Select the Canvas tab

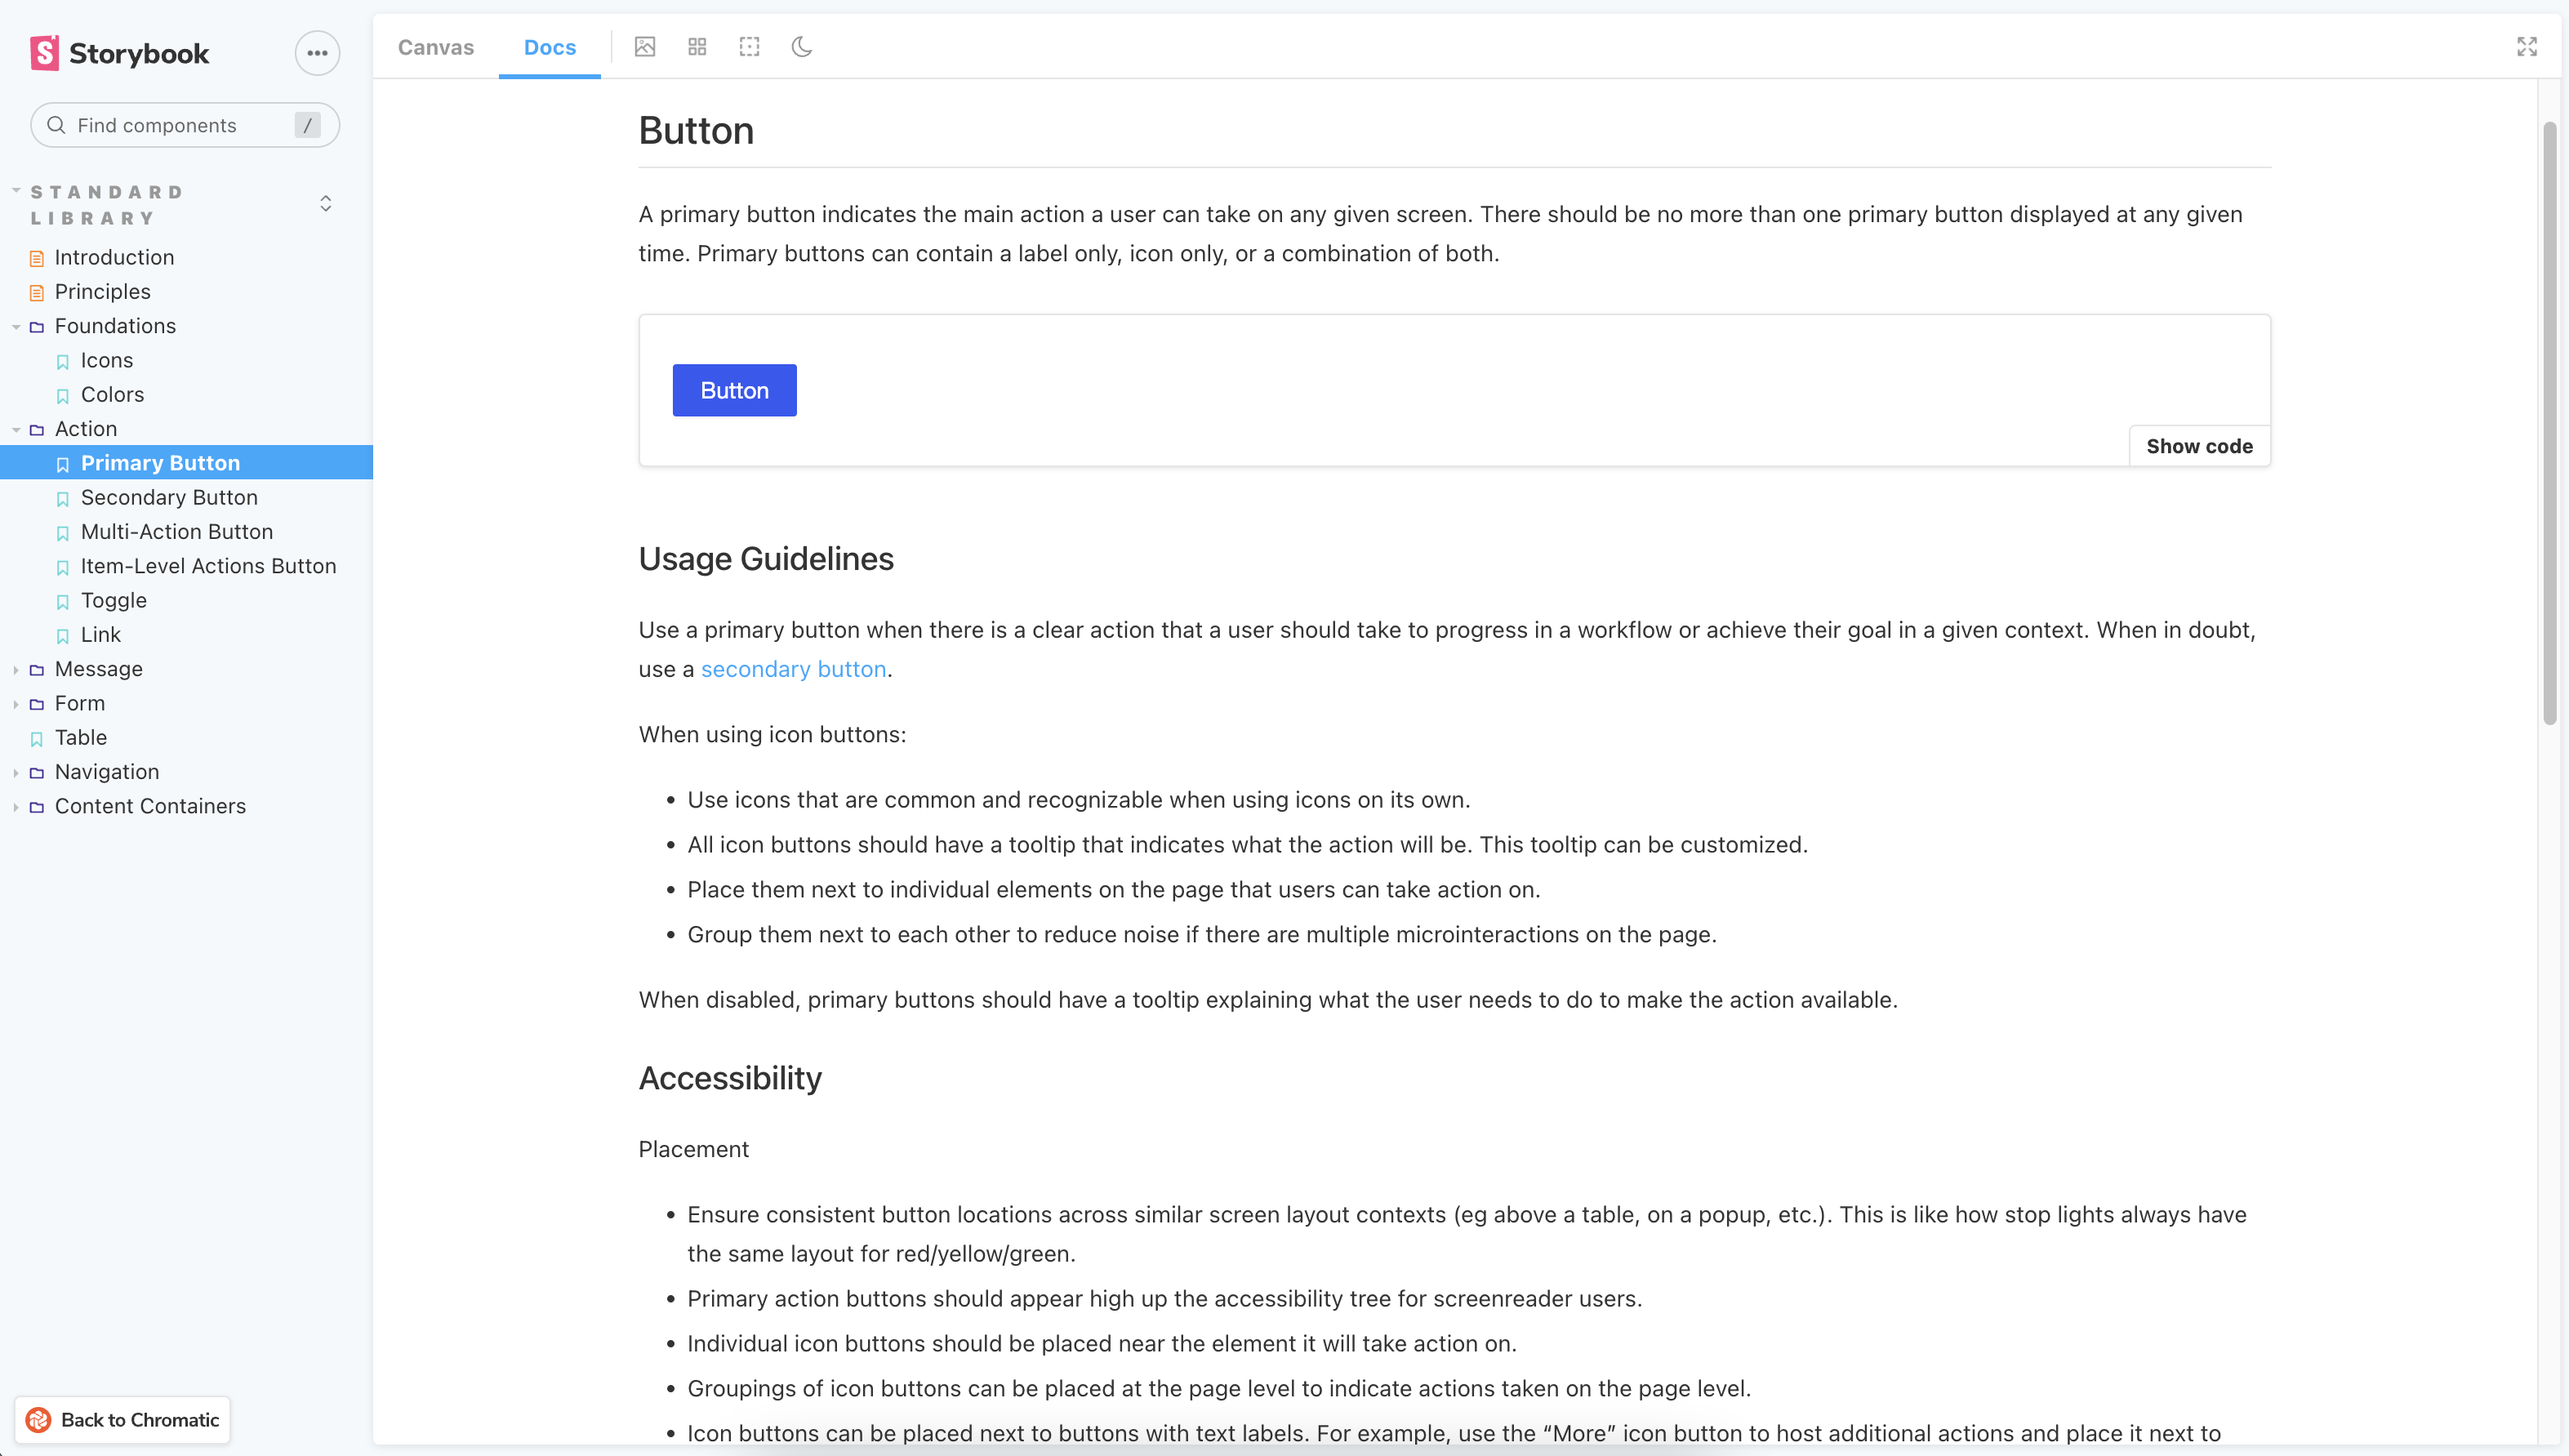coord(434,46)
